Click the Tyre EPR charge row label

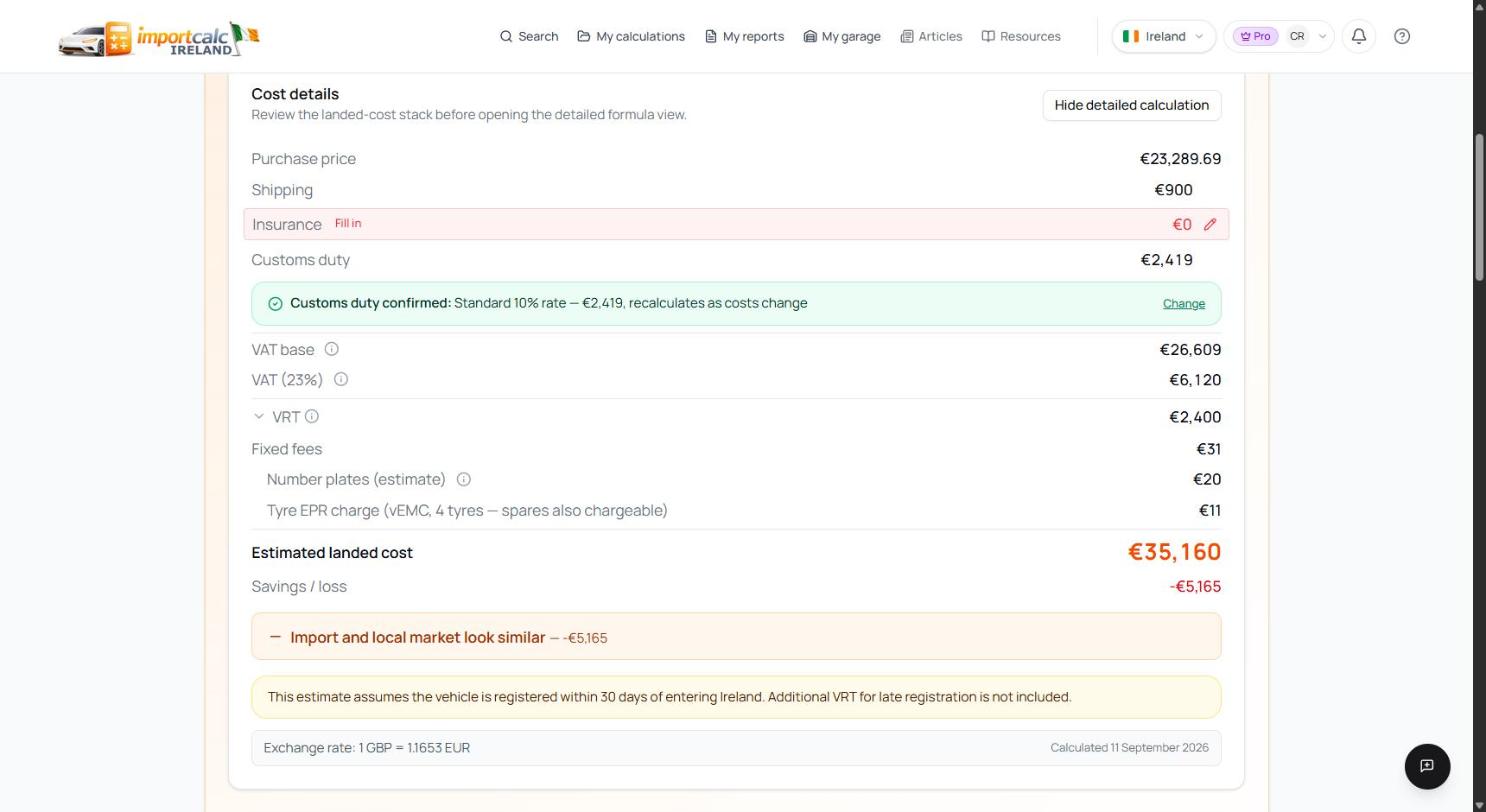(467, 511)
